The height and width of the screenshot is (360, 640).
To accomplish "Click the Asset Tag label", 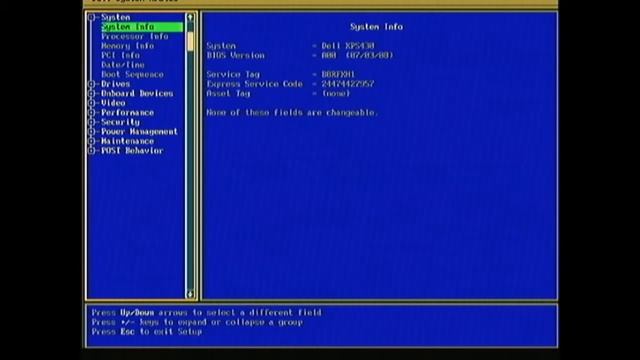I will tap(228, 93).
